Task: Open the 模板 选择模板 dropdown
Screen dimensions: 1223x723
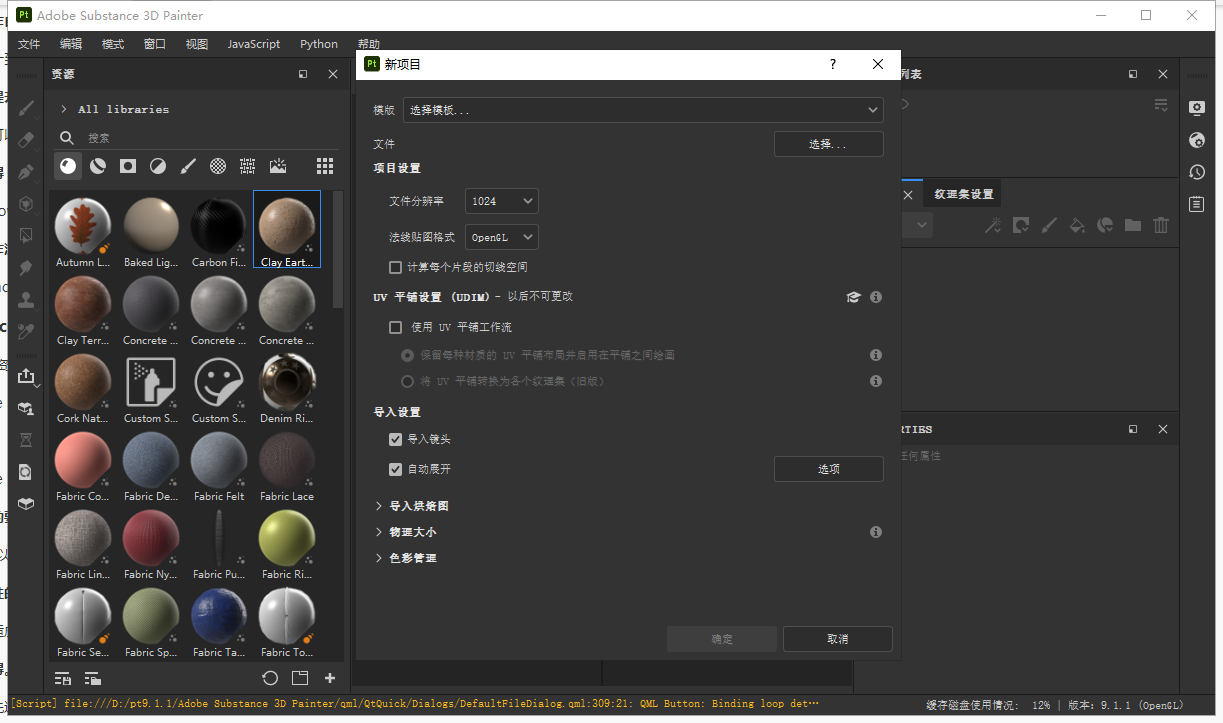Action: (643, 110)
